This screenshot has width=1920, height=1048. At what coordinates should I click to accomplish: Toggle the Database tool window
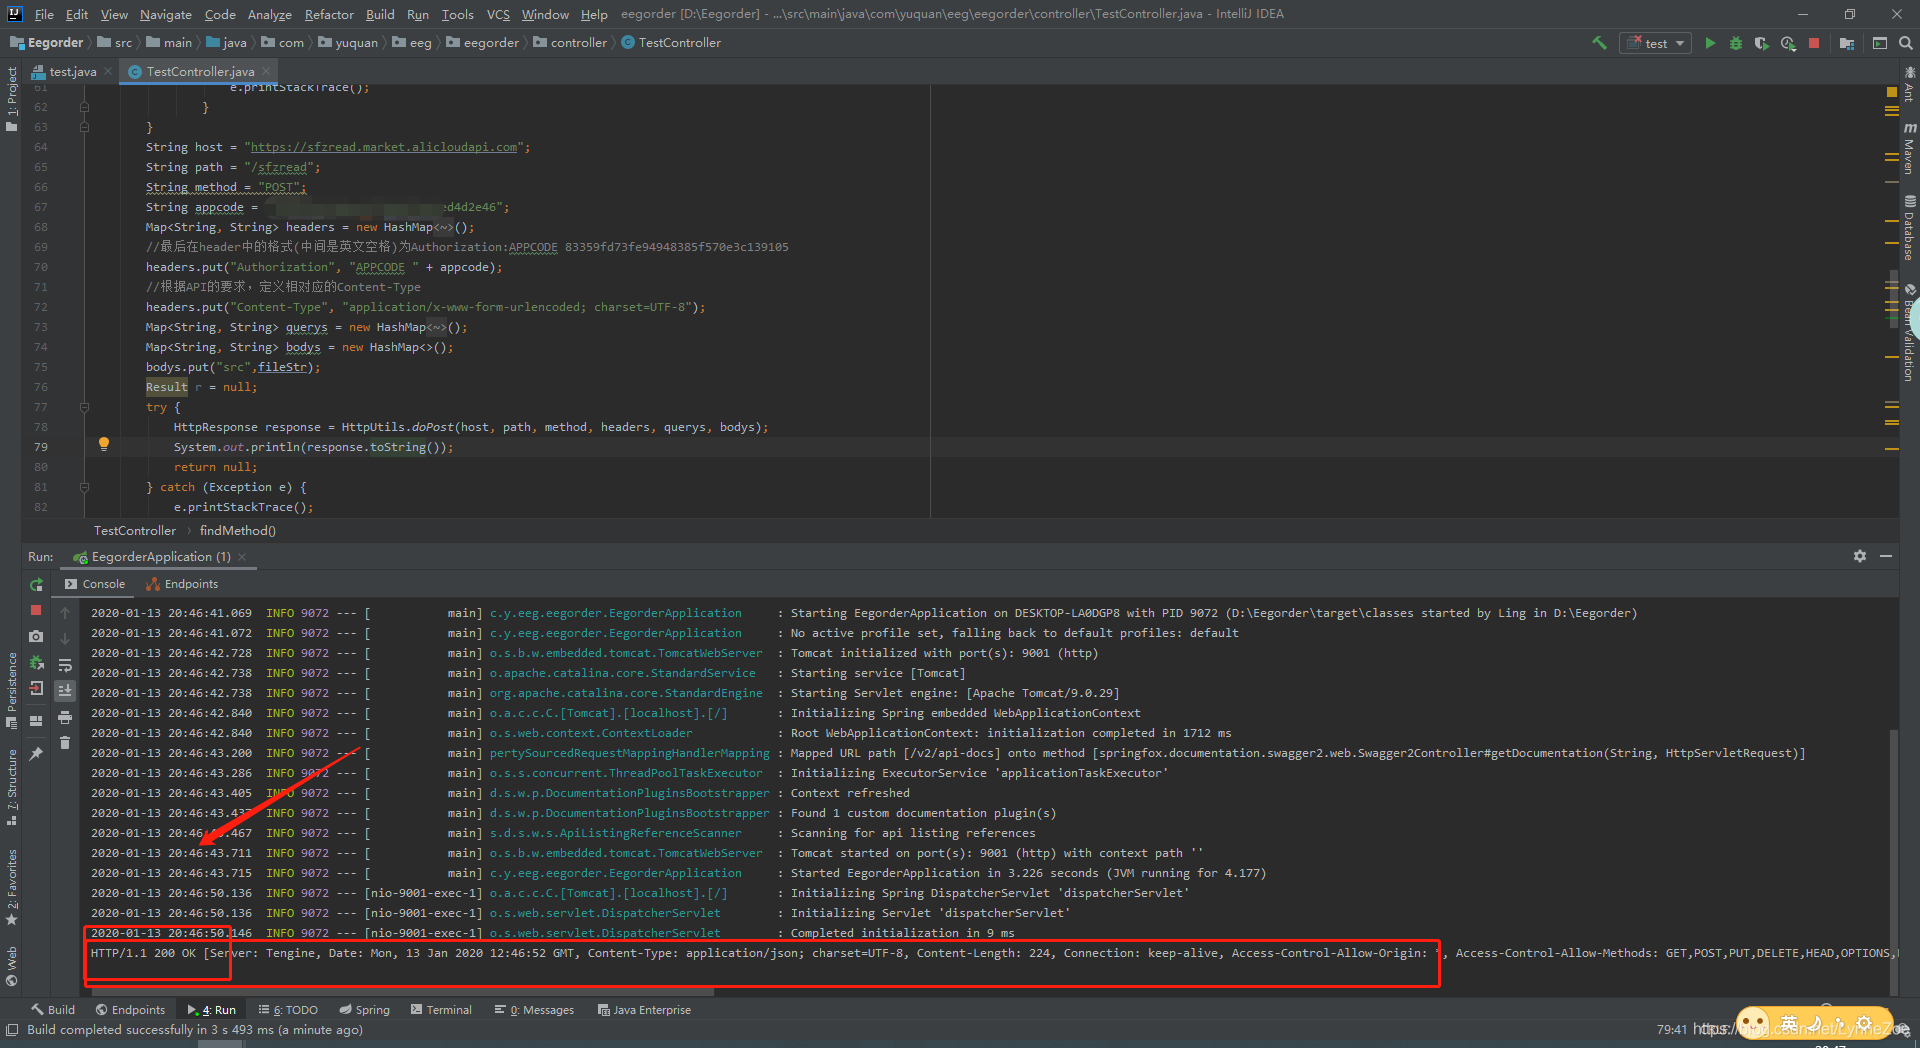click(x=1909, y=227)
